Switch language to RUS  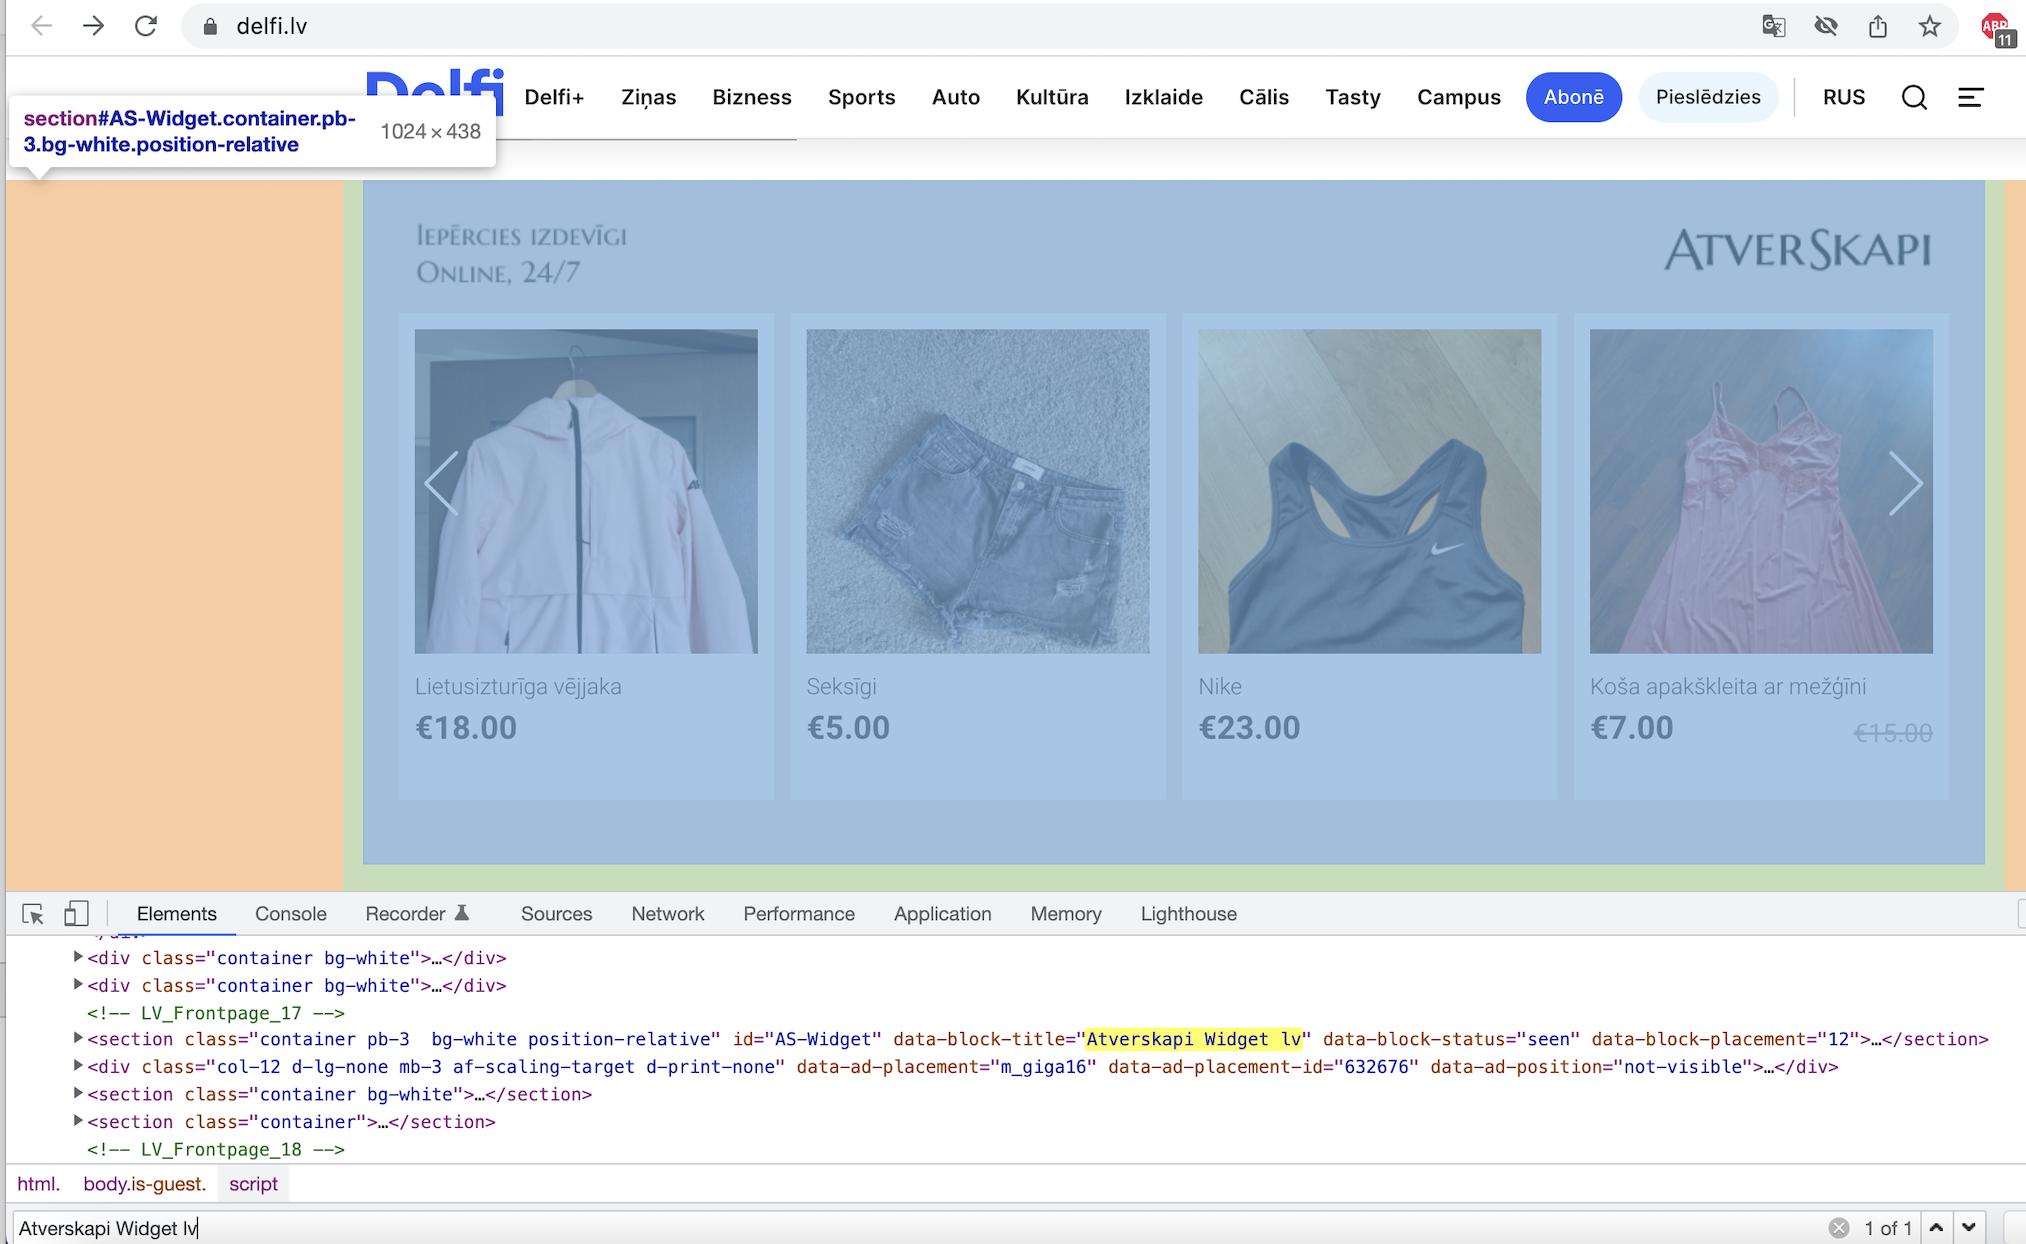point(1843,97)
